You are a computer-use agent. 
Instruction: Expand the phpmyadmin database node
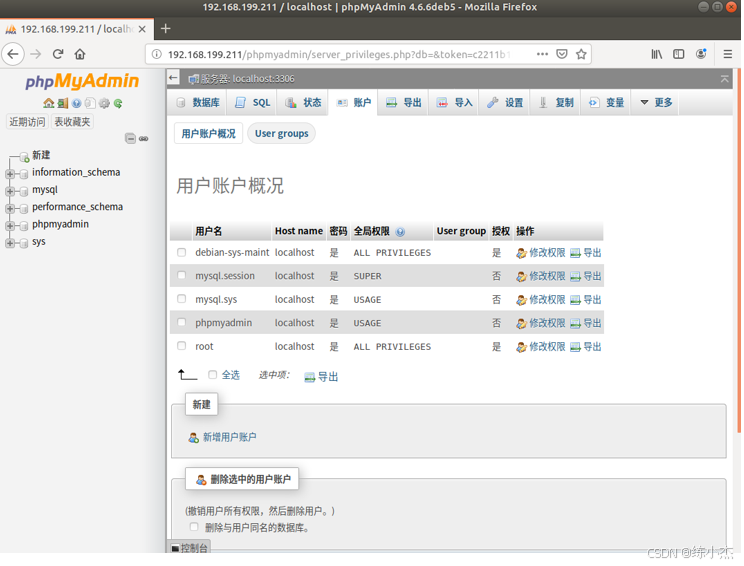click(10, 225)
